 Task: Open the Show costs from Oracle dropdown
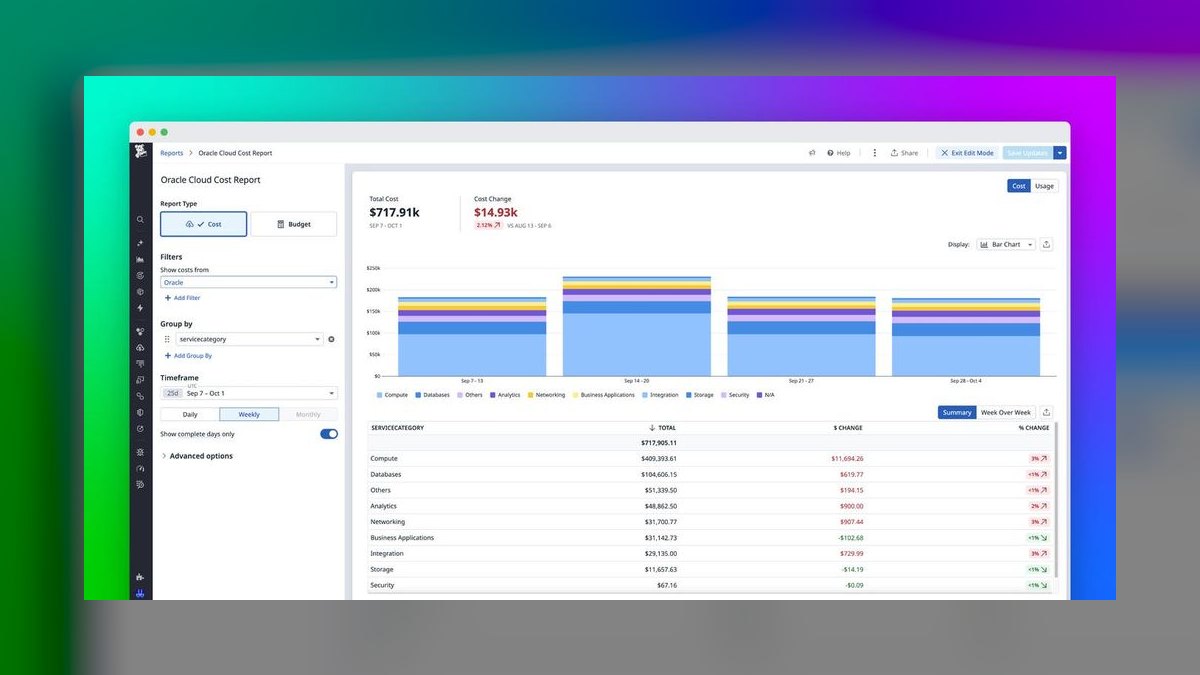coord(248,282)
